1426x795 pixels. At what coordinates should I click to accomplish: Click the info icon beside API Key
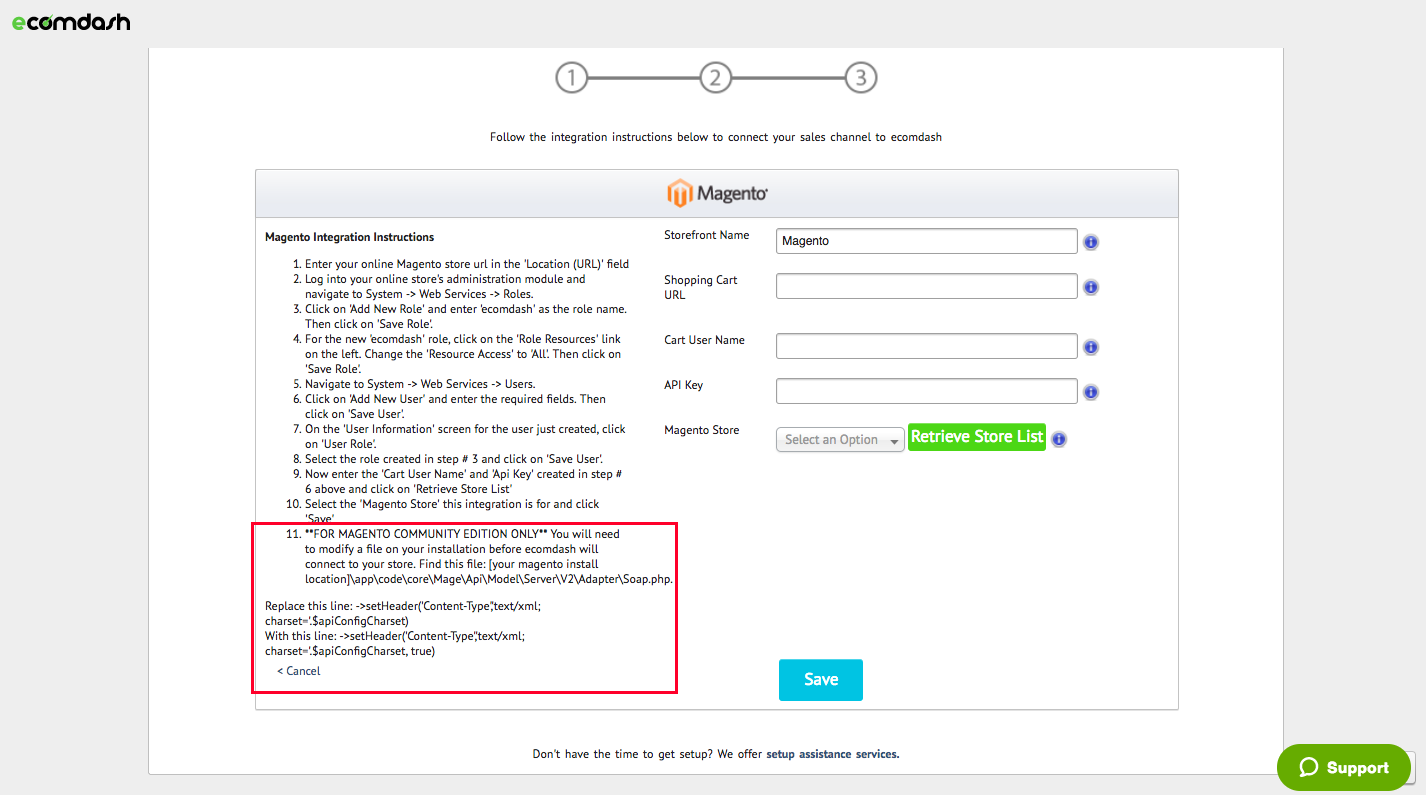[x=1091, y=392]
